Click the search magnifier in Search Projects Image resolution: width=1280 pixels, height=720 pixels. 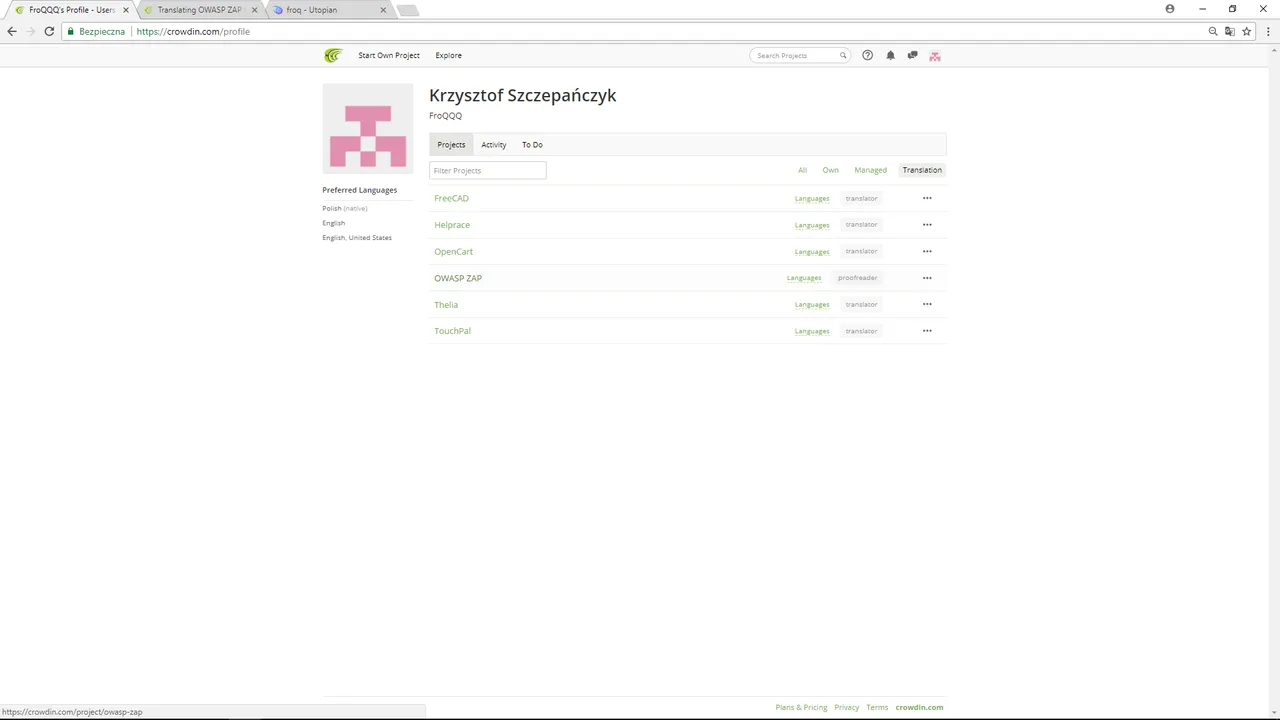click(x=843, y=55)
